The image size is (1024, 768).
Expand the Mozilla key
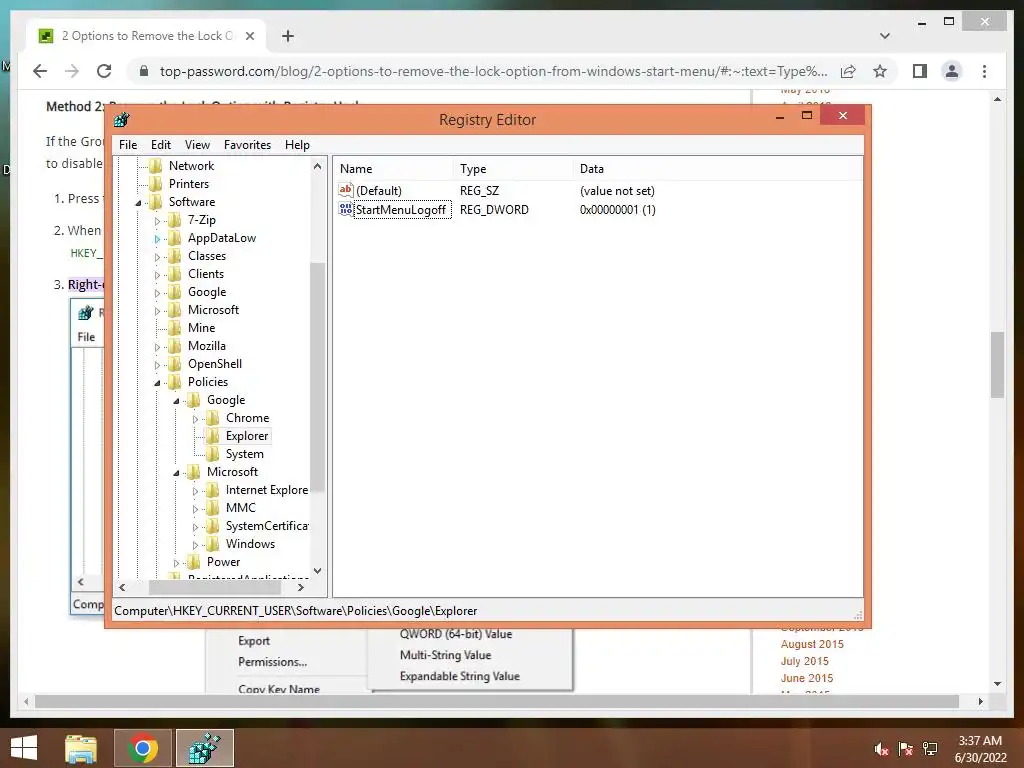157,347
